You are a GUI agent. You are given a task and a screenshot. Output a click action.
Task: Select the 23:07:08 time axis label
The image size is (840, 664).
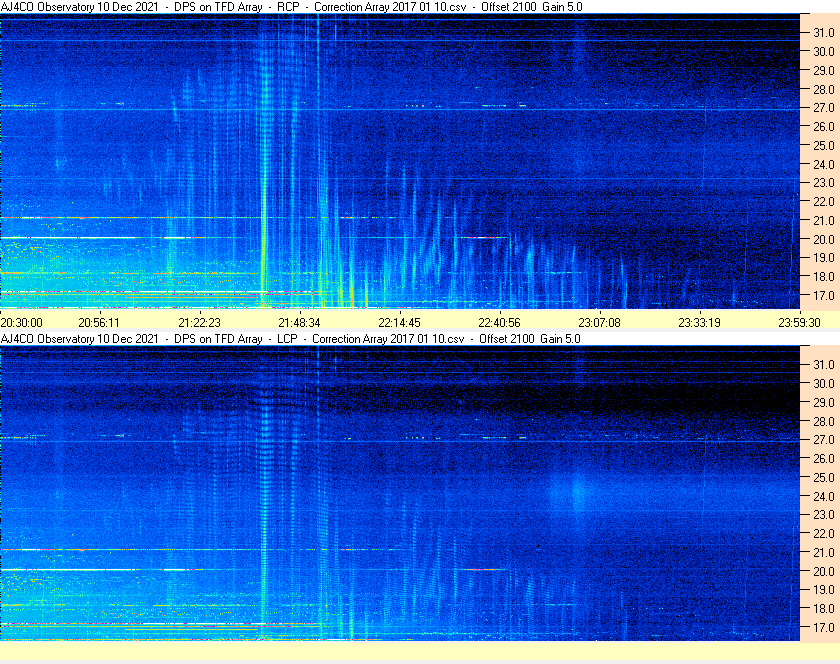pos(599,323)
